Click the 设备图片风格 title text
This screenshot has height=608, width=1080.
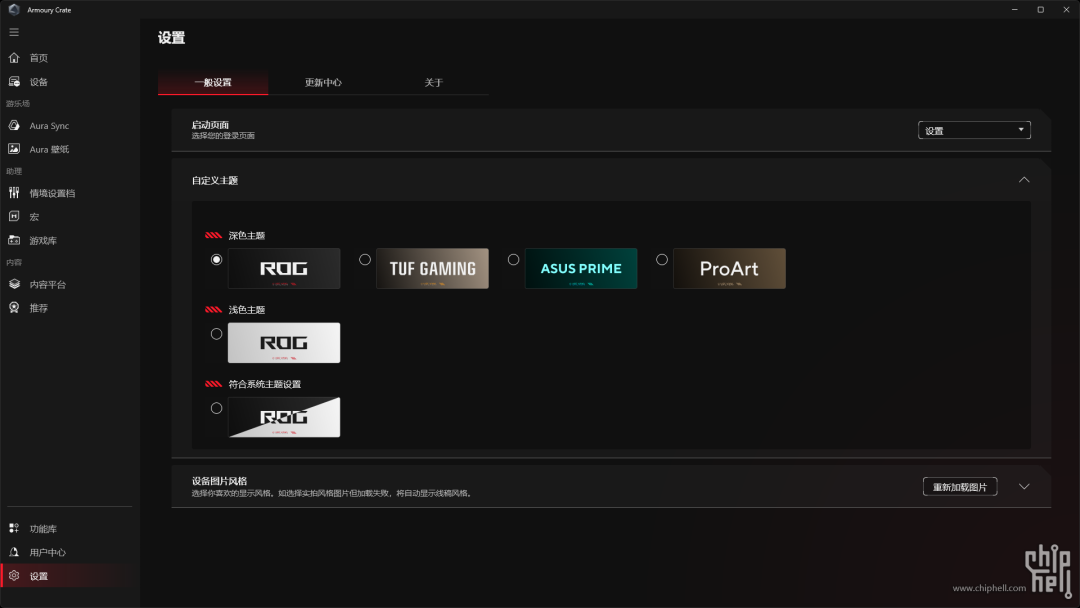pos(219,481)
